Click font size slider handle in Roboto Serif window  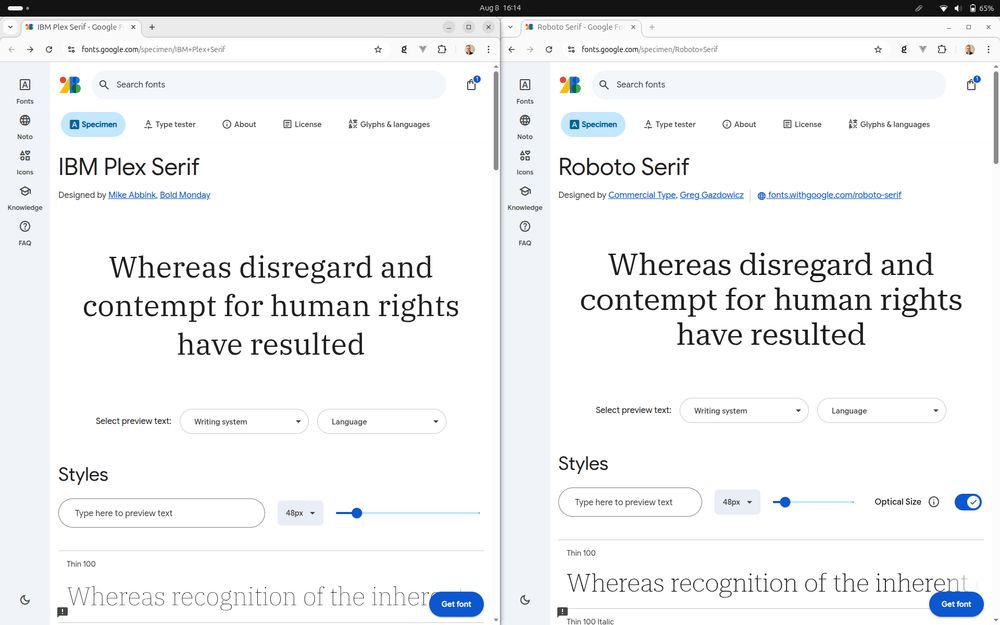785,502
